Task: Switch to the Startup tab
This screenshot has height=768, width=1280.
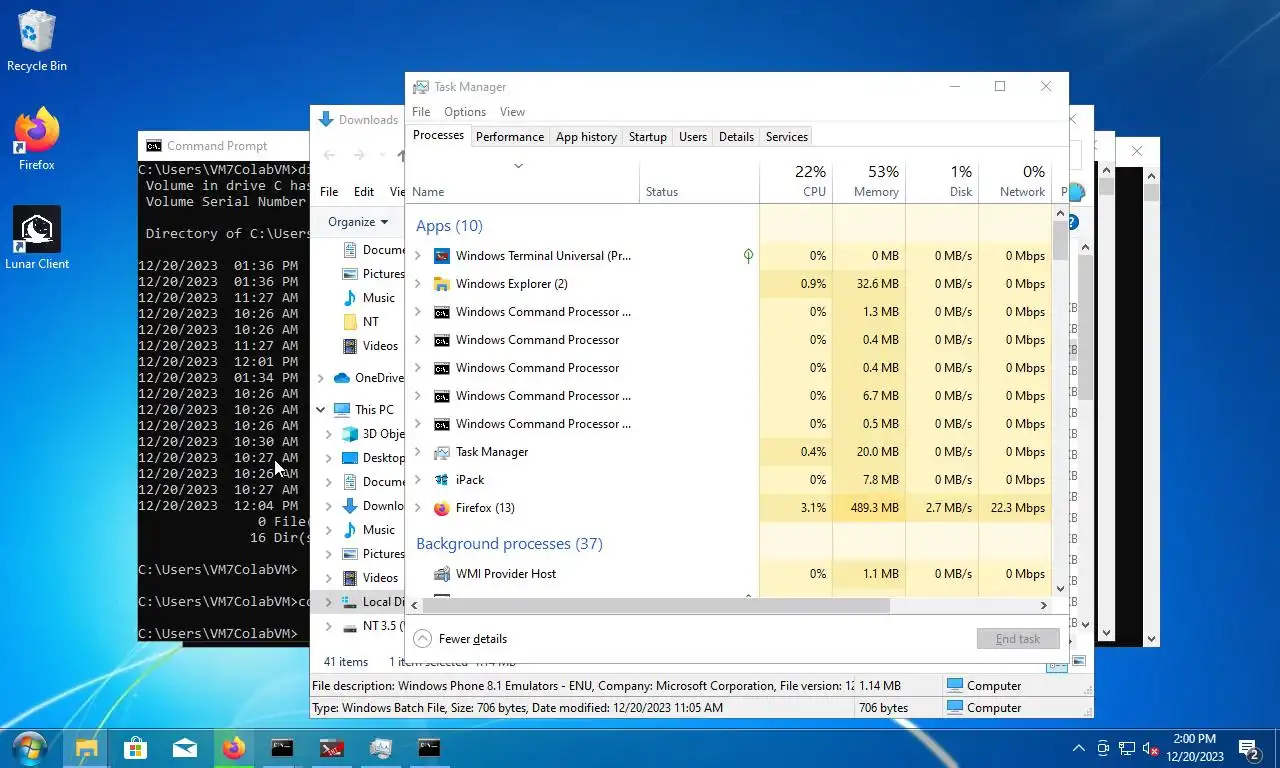Action: click(648, 137)
